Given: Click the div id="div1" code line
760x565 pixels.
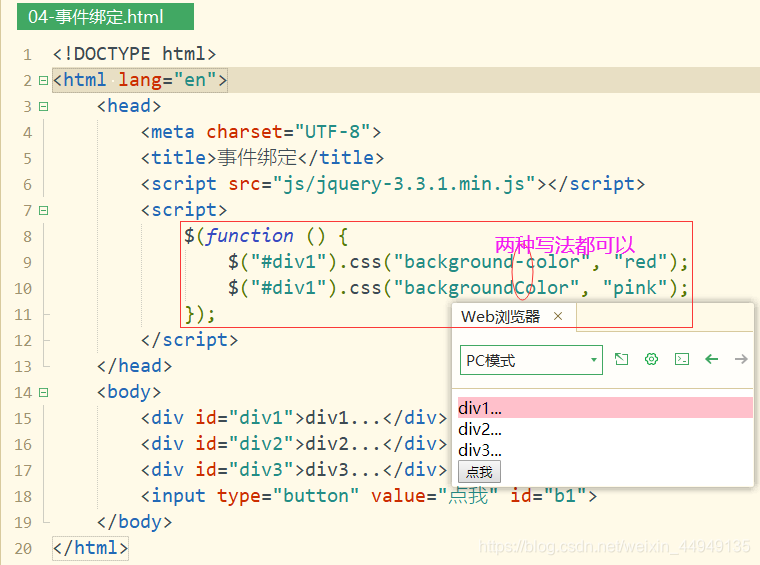Looking at the screenshot, I should point(294,418).
